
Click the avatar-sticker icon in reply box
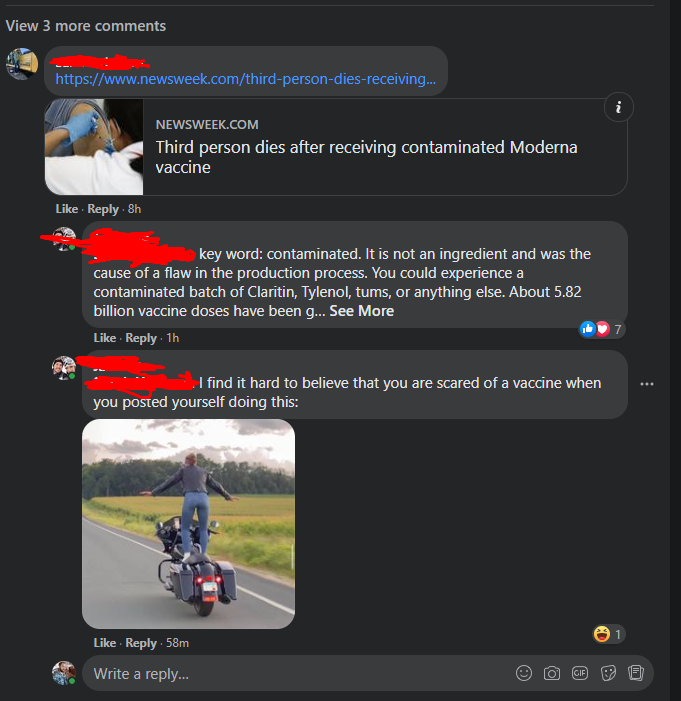click(636, 673)
